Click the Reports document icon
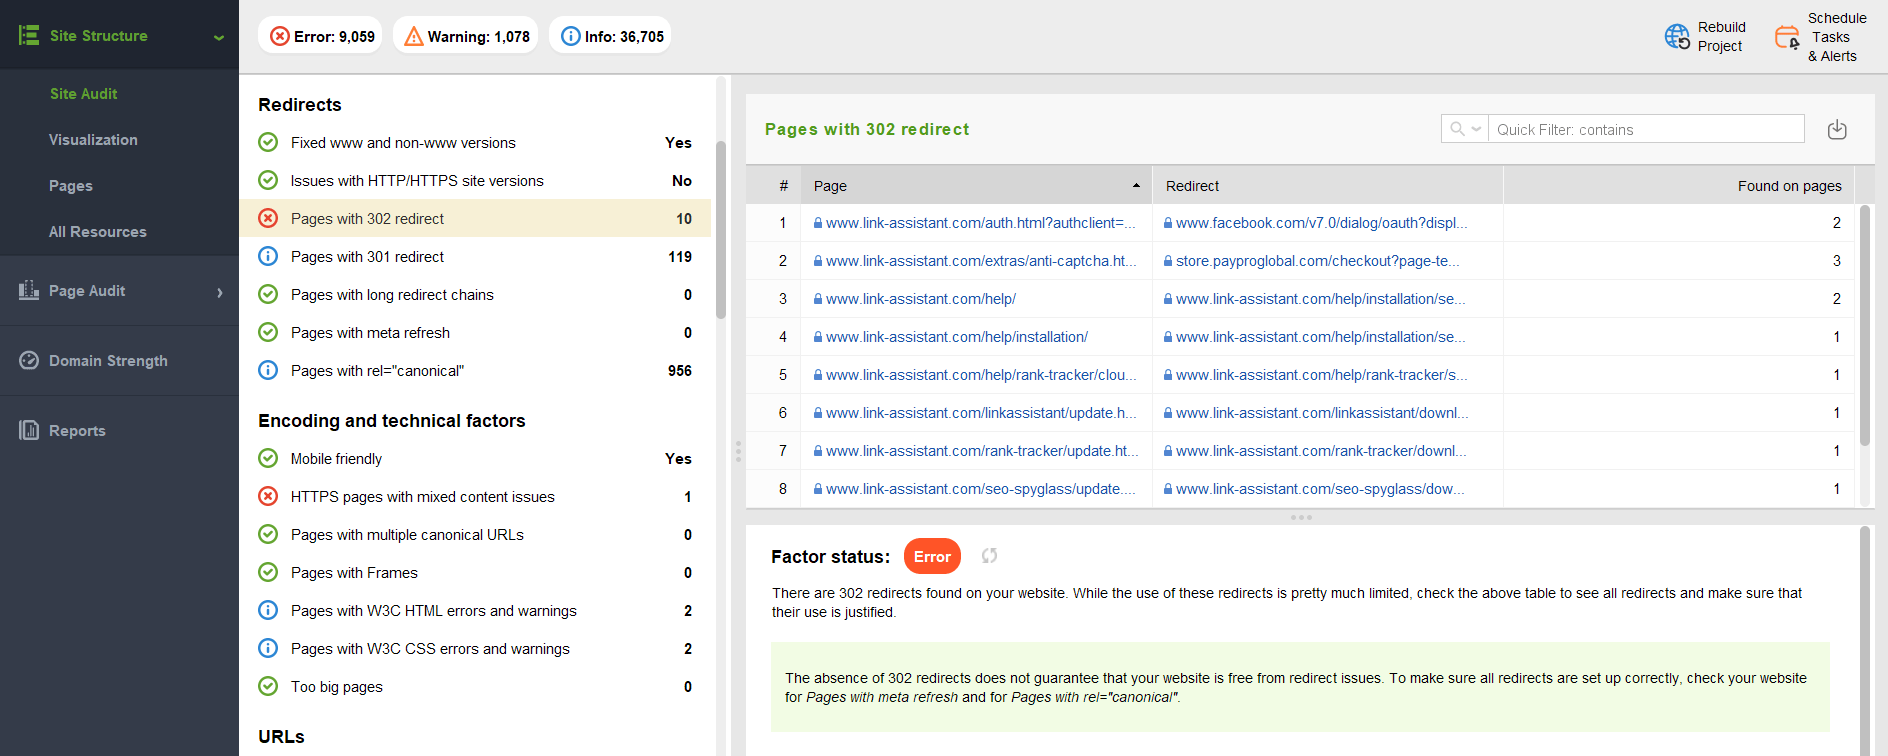The height and width of the screenshot is (756, 1888). [x=29, y=430]
